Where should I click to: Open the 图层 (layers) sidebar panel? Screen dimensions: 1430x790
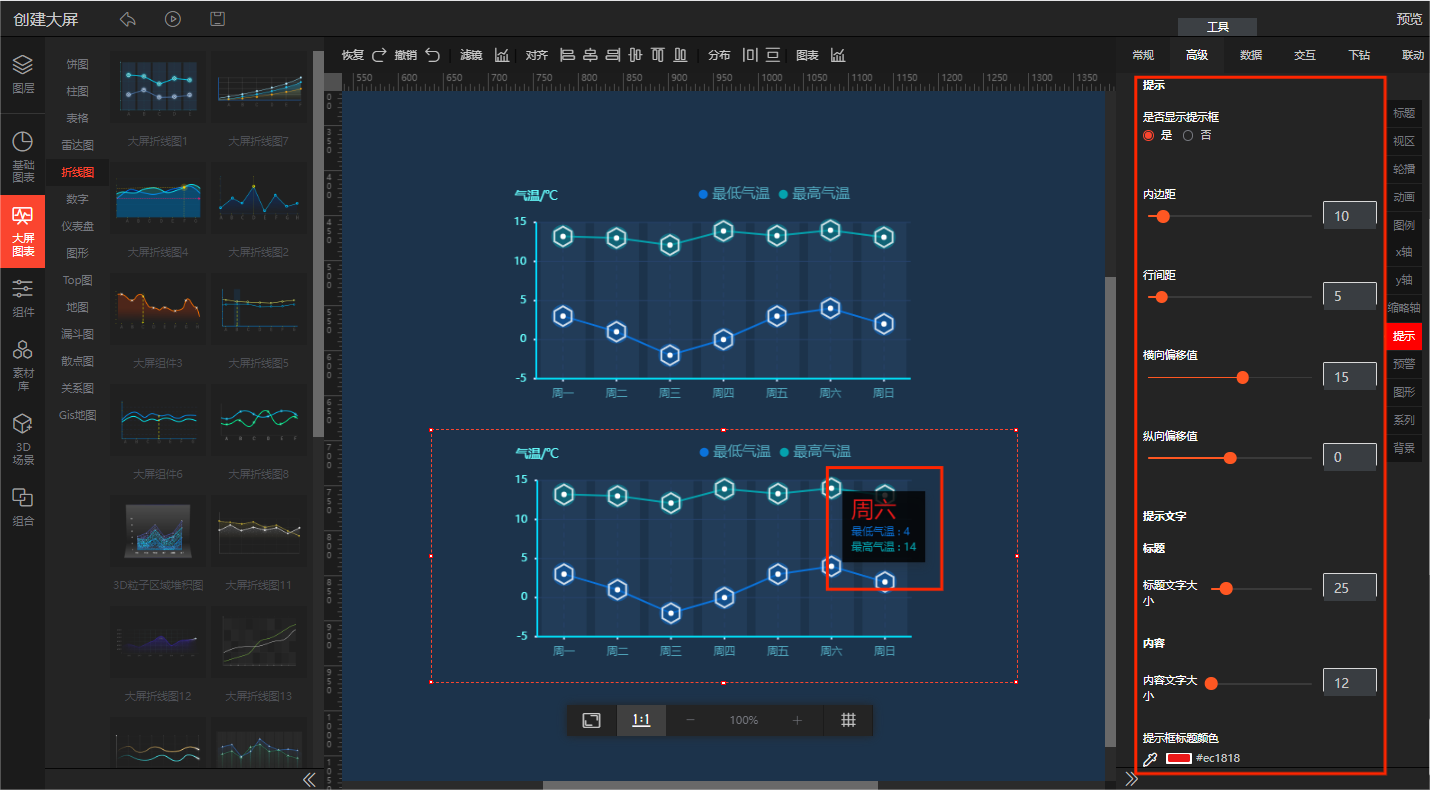[23, 74]
